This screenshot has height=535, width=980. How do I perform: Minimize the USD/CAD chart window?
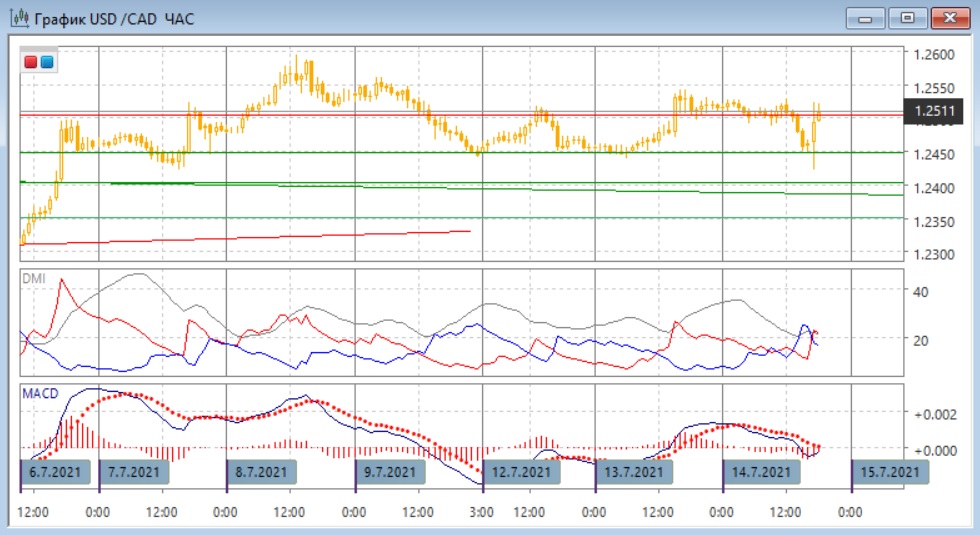click(866, 18)
